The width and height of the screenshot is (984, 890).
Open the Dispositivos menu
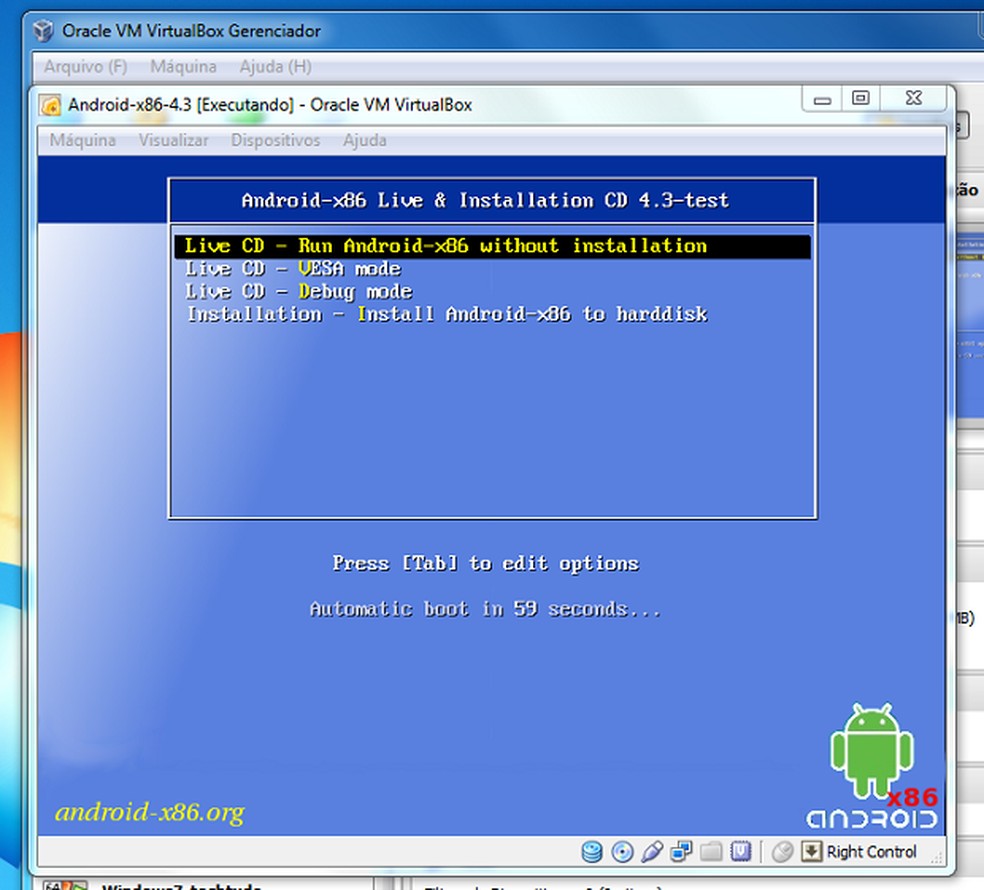point(275,140)
